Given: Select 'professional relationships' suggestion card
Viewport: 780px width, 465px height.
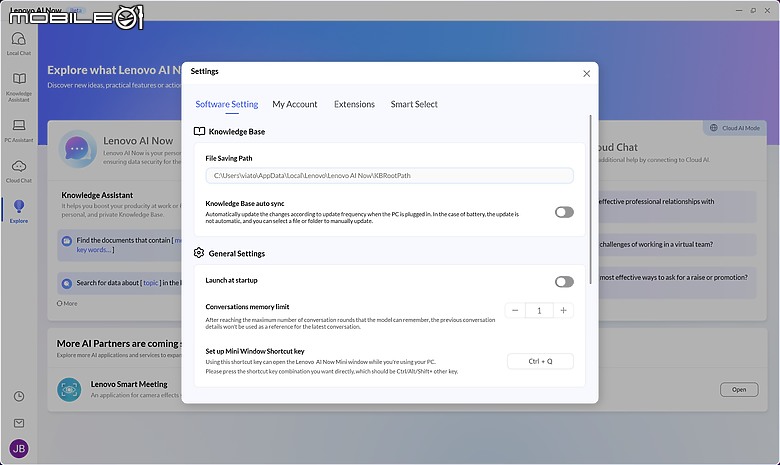Looking at the screenshot, I should pos(677,206).
